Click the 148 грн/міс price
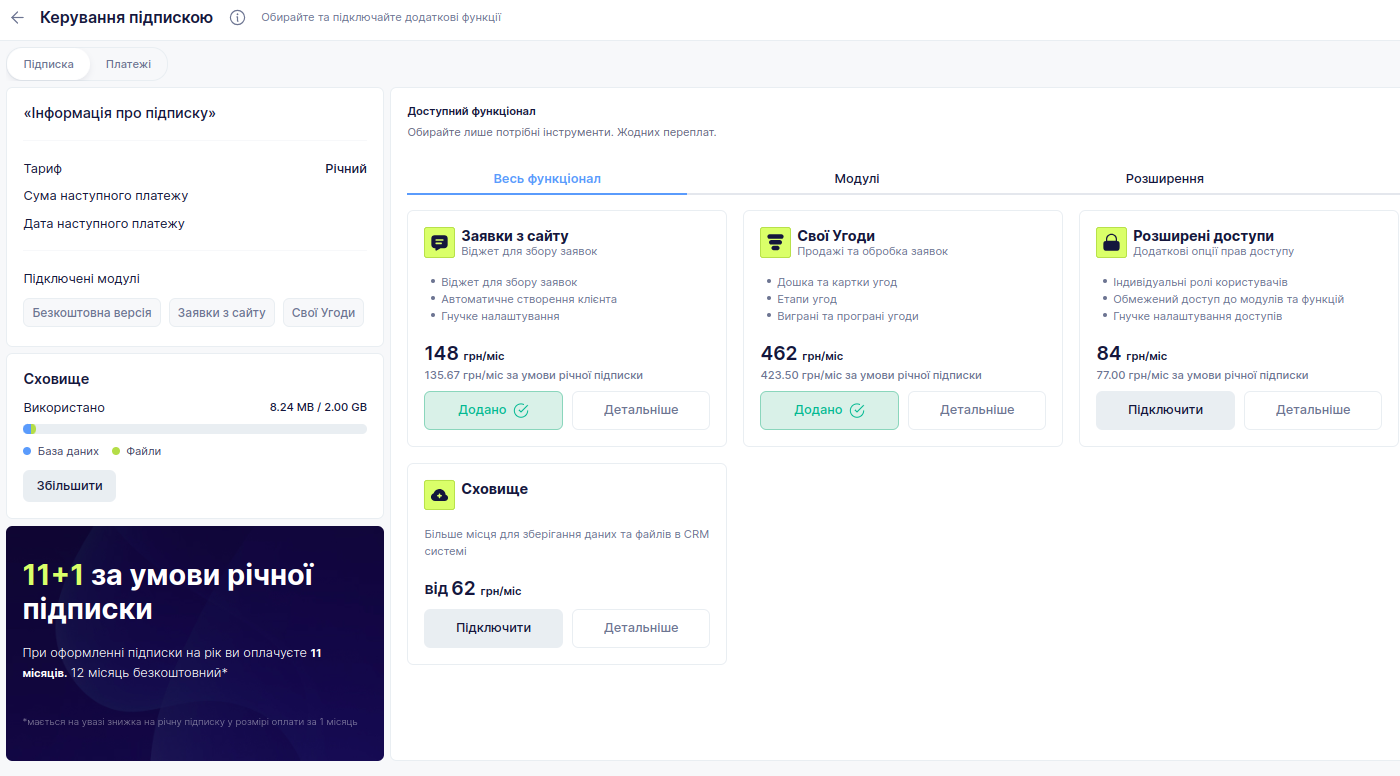1400x776 pixels. click(466, 354)
